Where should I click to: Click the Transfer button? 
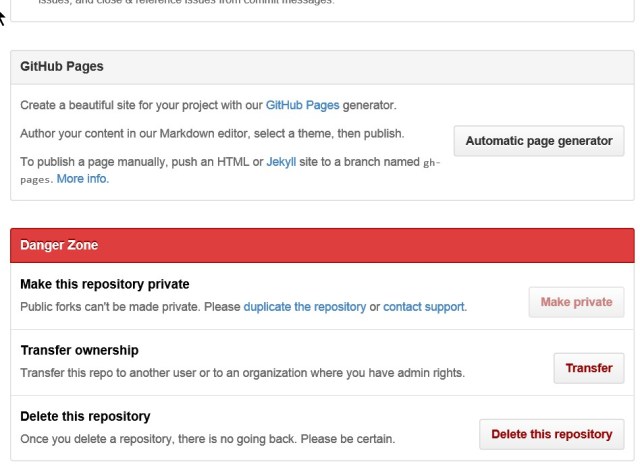[x=588, y=368]
